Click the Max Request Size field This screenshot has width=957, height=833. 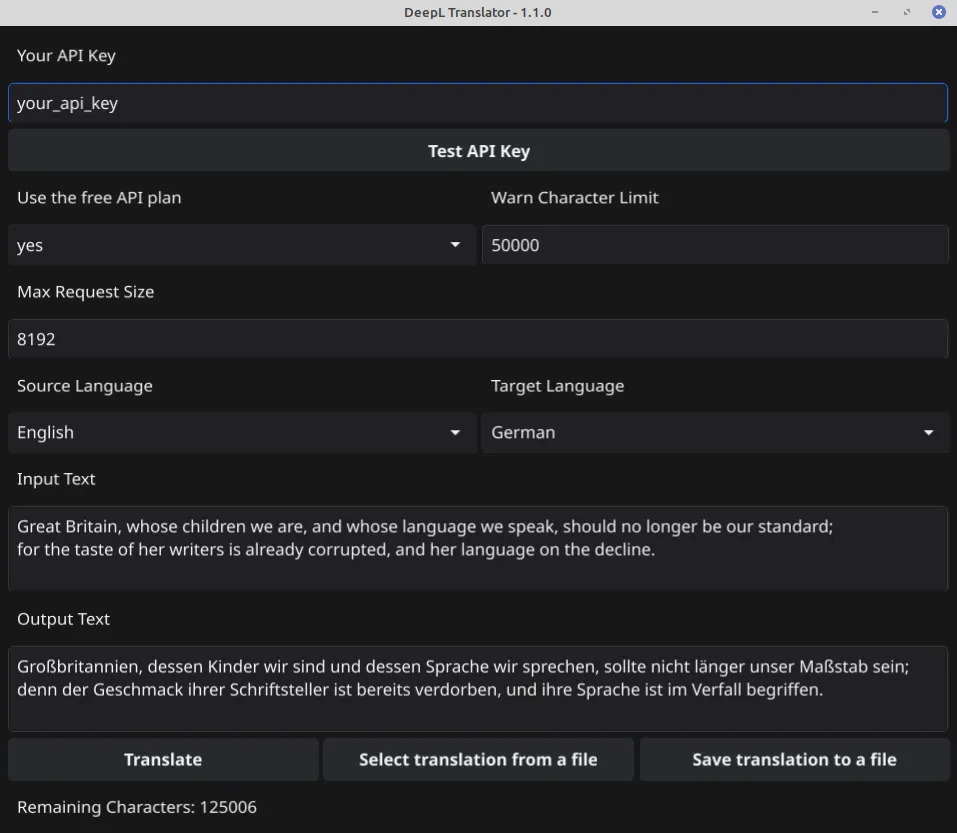tap(478, 338)
